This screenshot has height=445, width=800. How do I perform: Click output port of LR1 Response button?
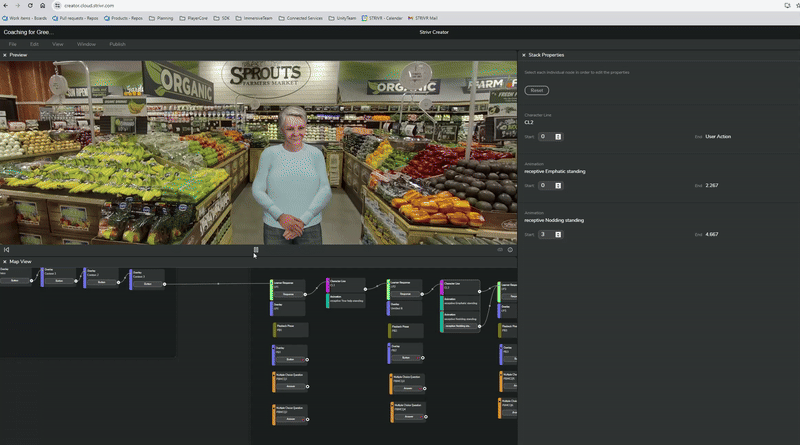click(x=305, y=294)
